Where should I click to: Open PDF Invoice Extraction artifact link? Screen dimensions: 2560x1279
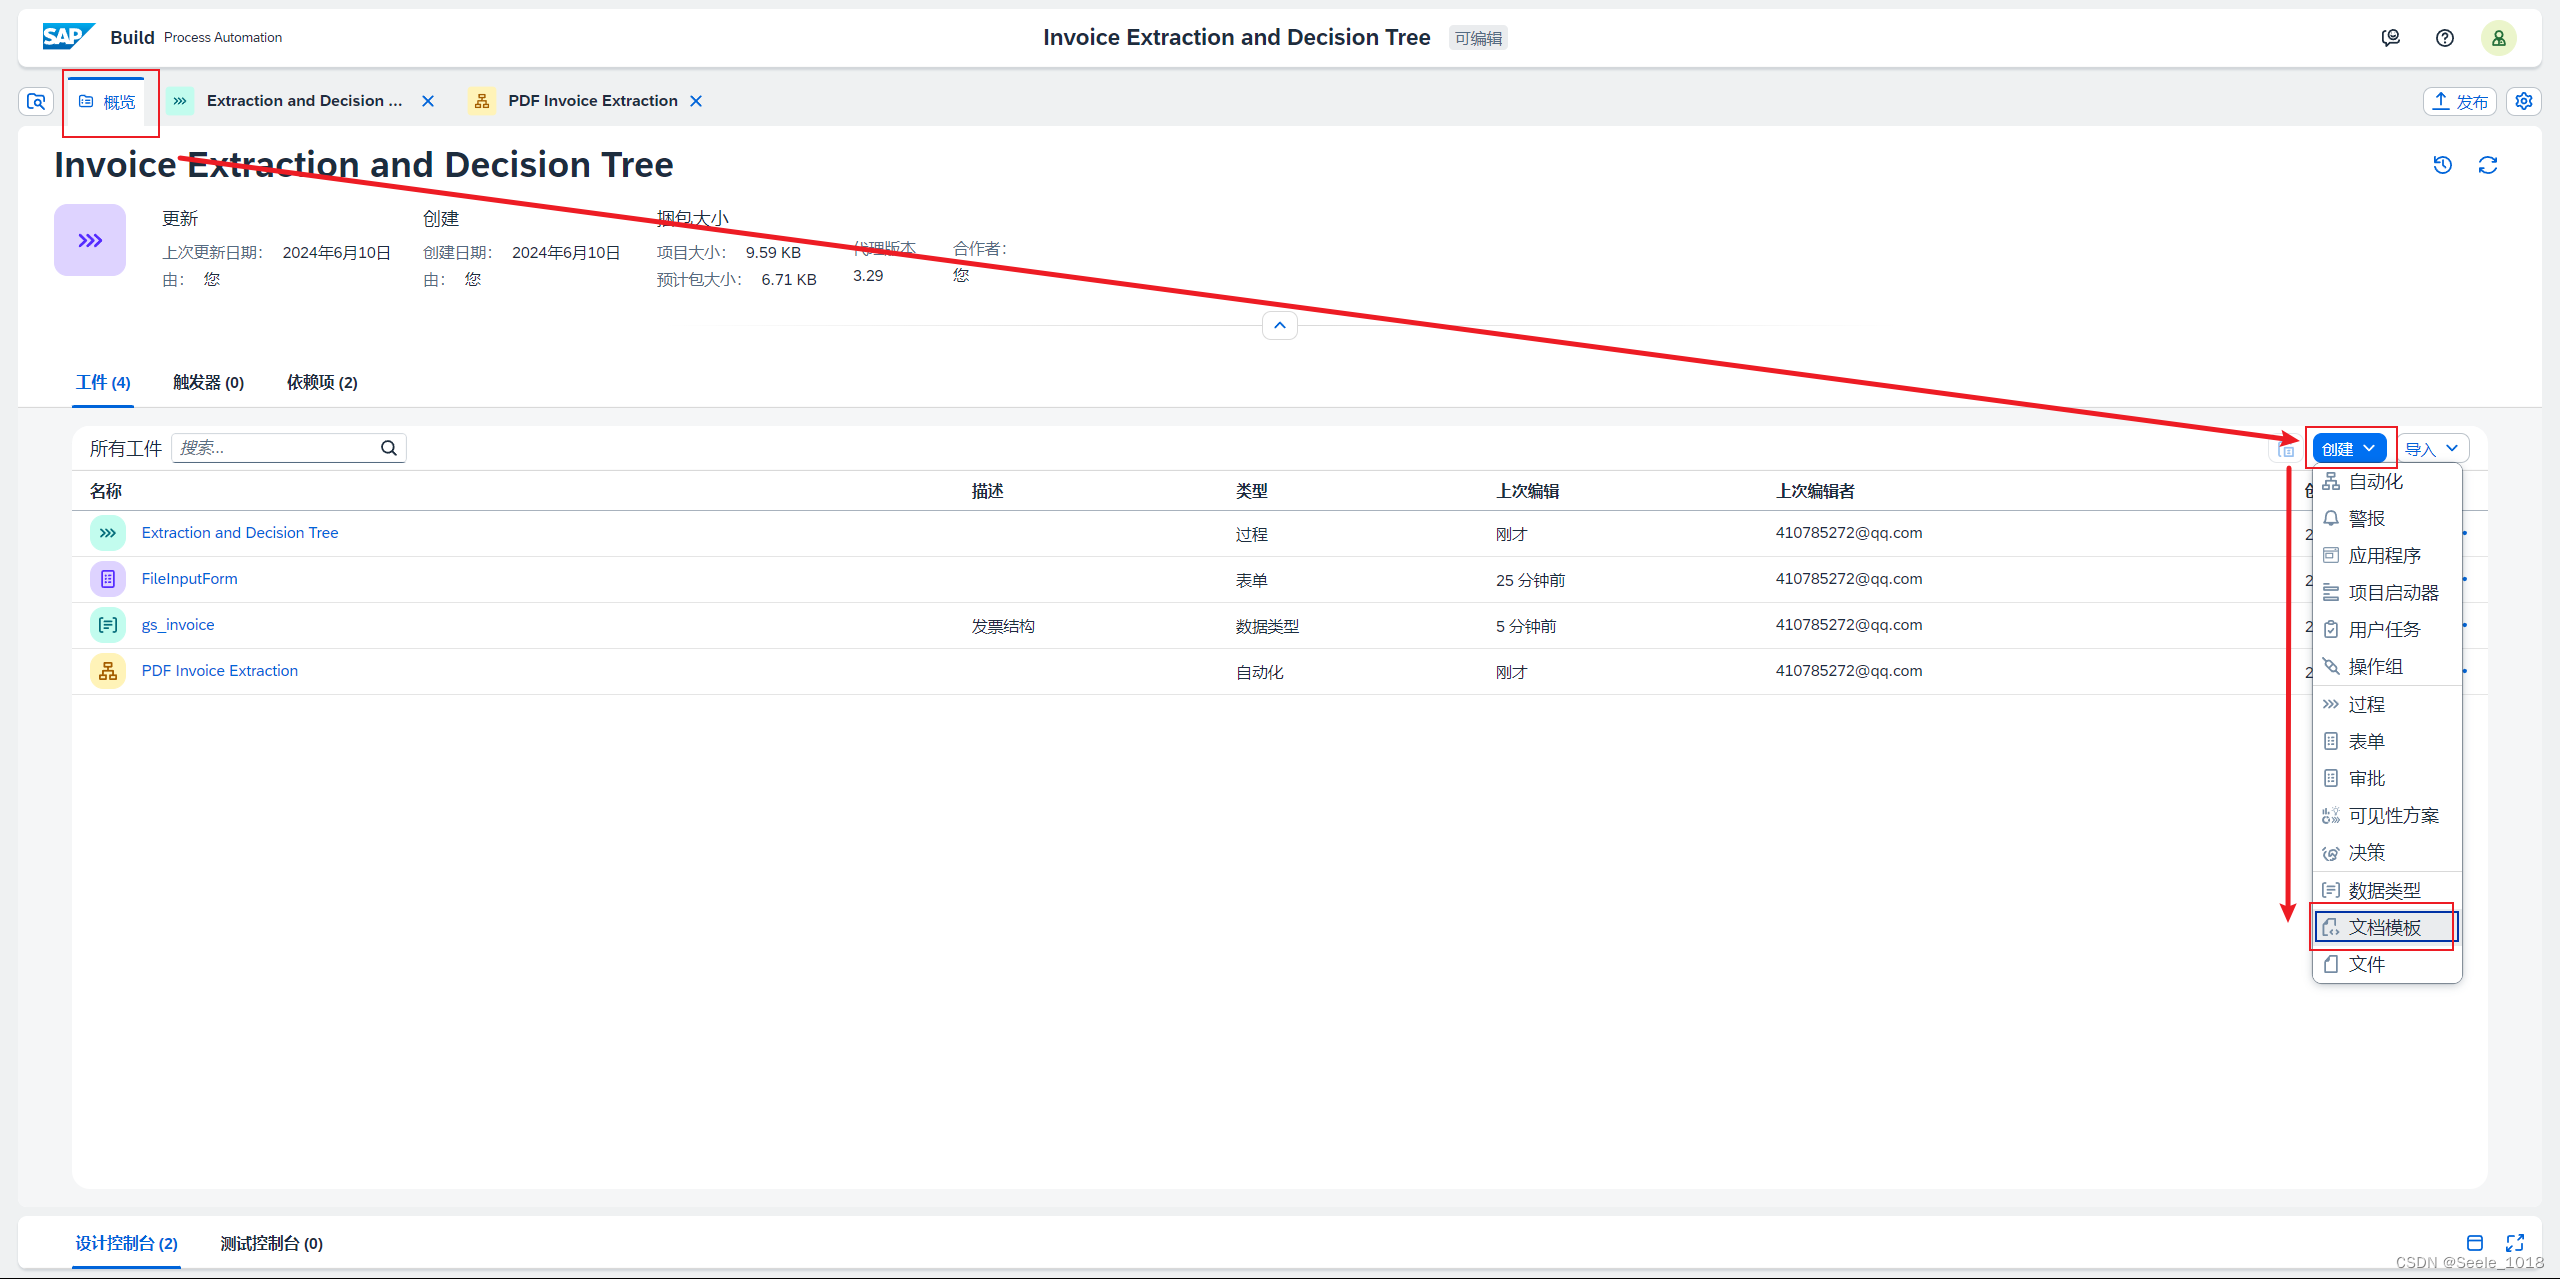(x=220, y=671)
